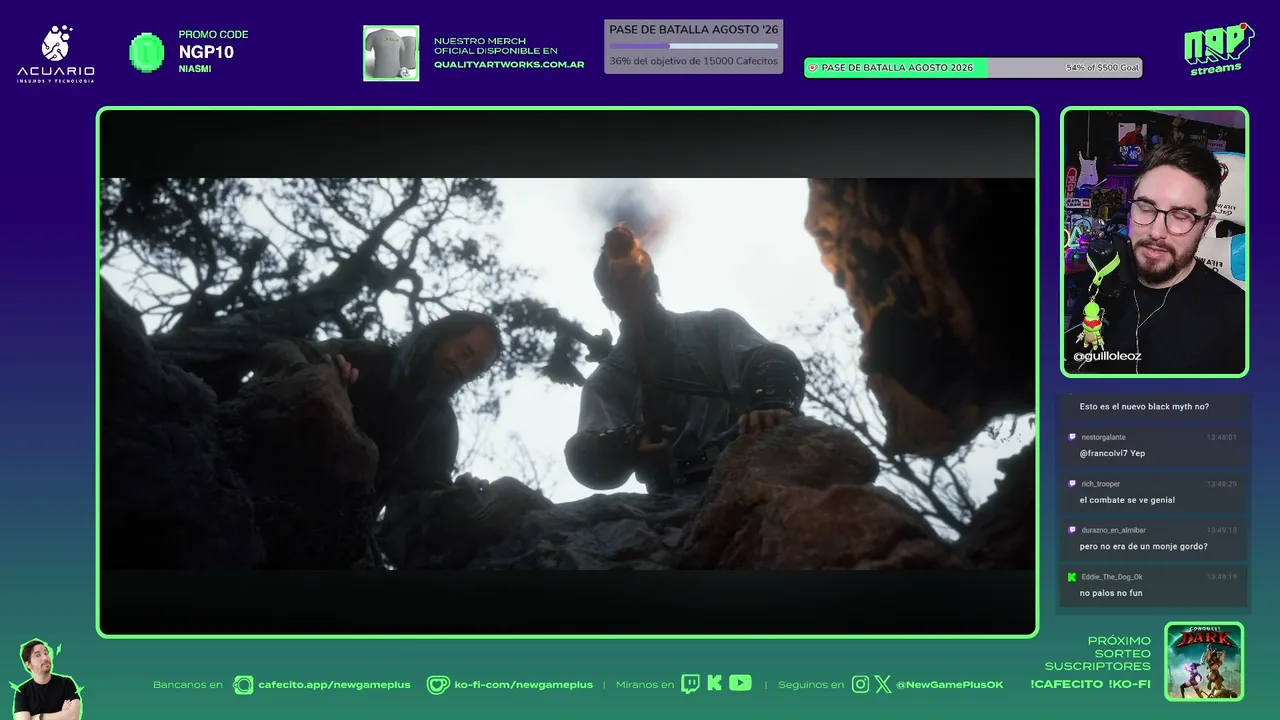Screen dimensions: 1280x720
Task: Click chat message 'no palos no fun'
Action: (1110, 593)
